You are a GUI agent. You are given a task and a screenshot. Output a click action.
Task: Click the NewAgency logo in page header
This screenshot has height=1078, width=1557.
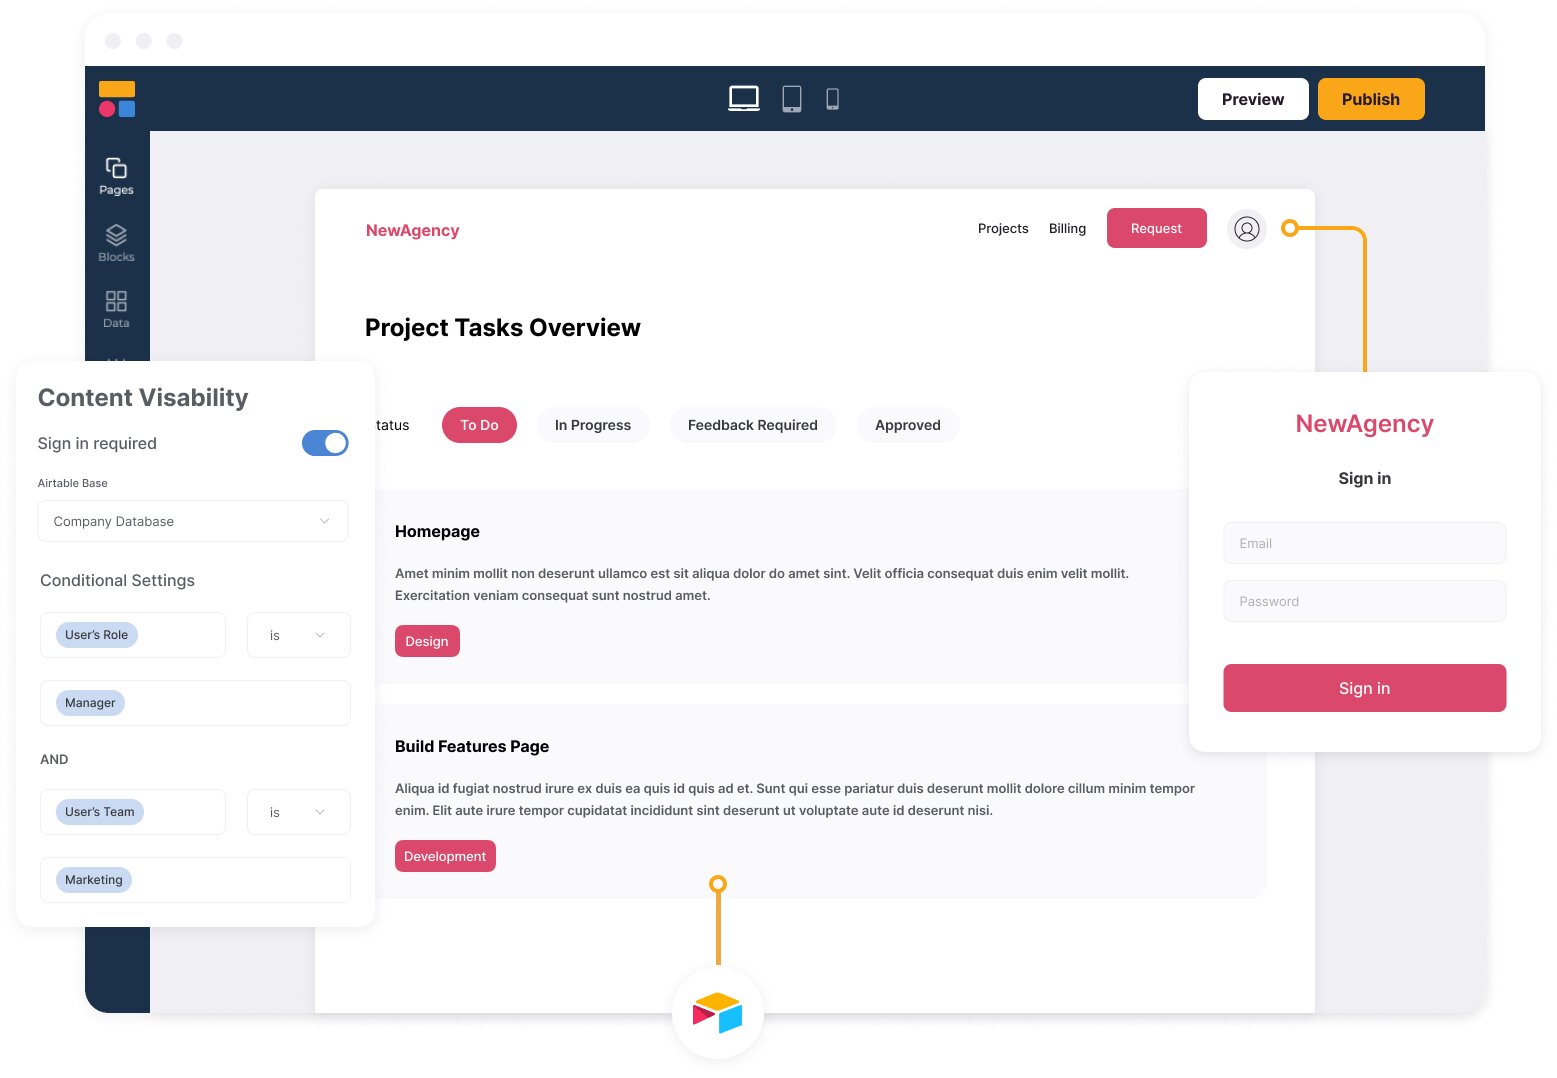412,230
